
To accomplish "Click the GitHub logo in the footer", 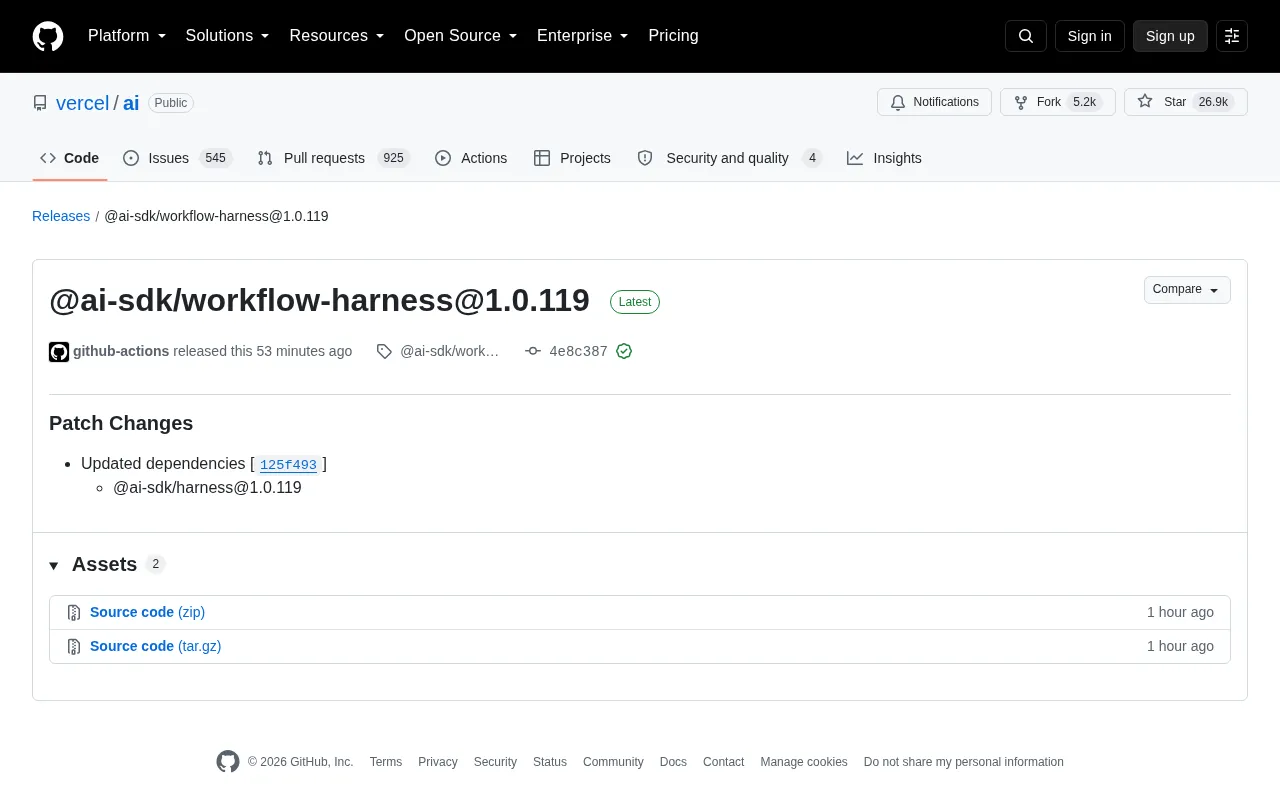I will (x=228, y=762).
